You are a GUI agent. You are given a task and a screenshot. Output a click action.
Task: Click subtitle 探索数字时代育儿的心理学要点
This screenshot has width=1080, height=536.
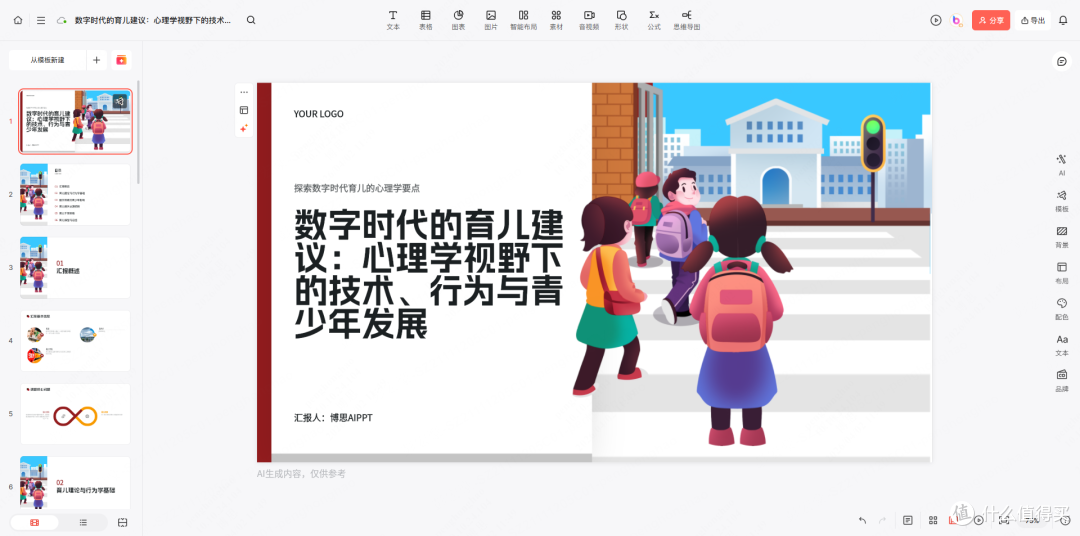(357, 187)
